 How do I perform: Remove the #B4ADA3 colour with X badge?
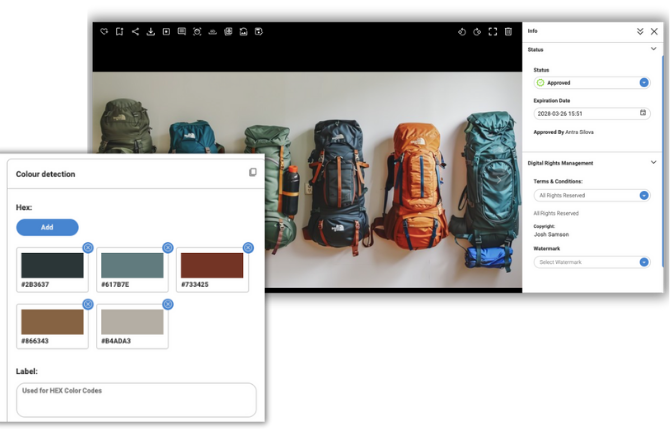[x=168, y=304]
